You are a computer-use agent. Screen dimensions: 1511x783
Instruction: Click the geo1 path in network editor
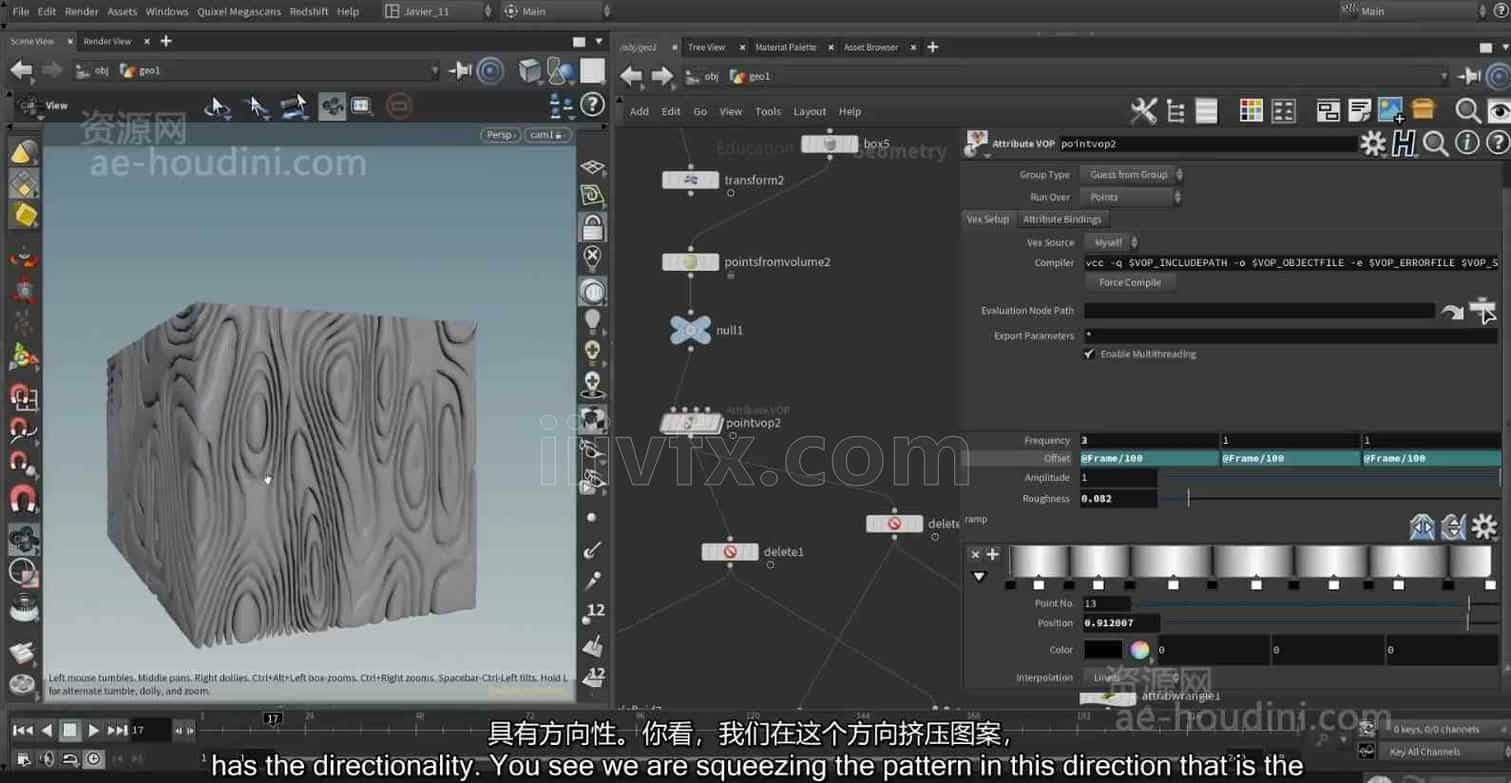pyautogui.click(x=751, y=76)
